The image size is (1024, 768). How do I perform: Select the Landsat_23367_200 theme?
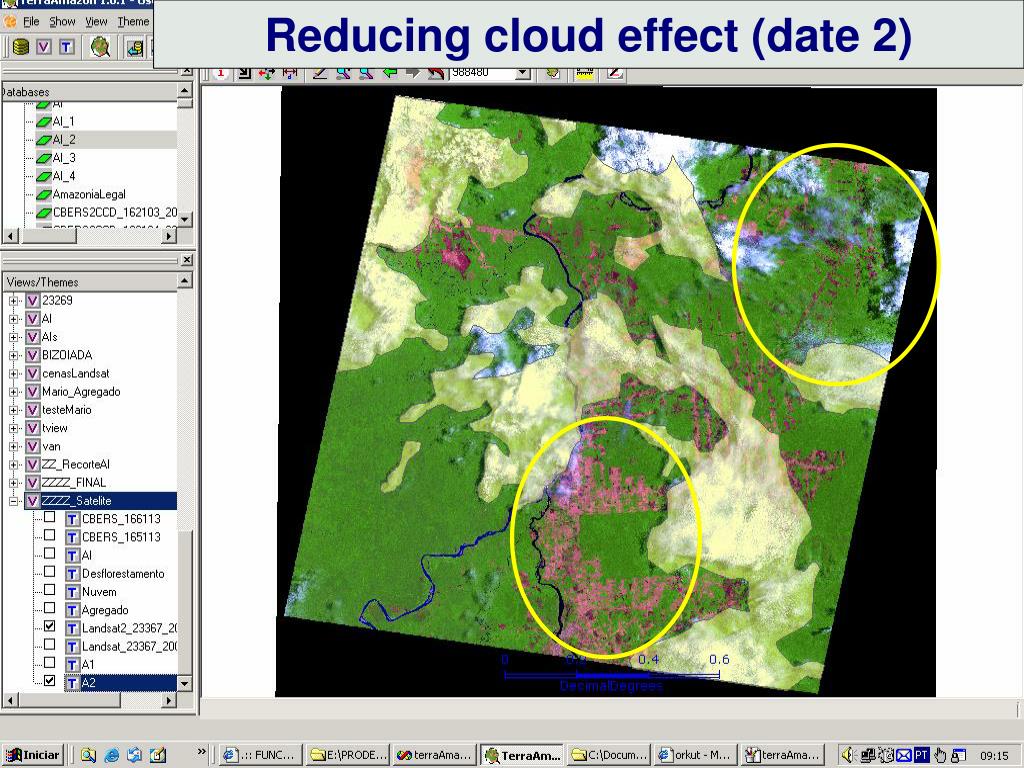pos(129,647)
